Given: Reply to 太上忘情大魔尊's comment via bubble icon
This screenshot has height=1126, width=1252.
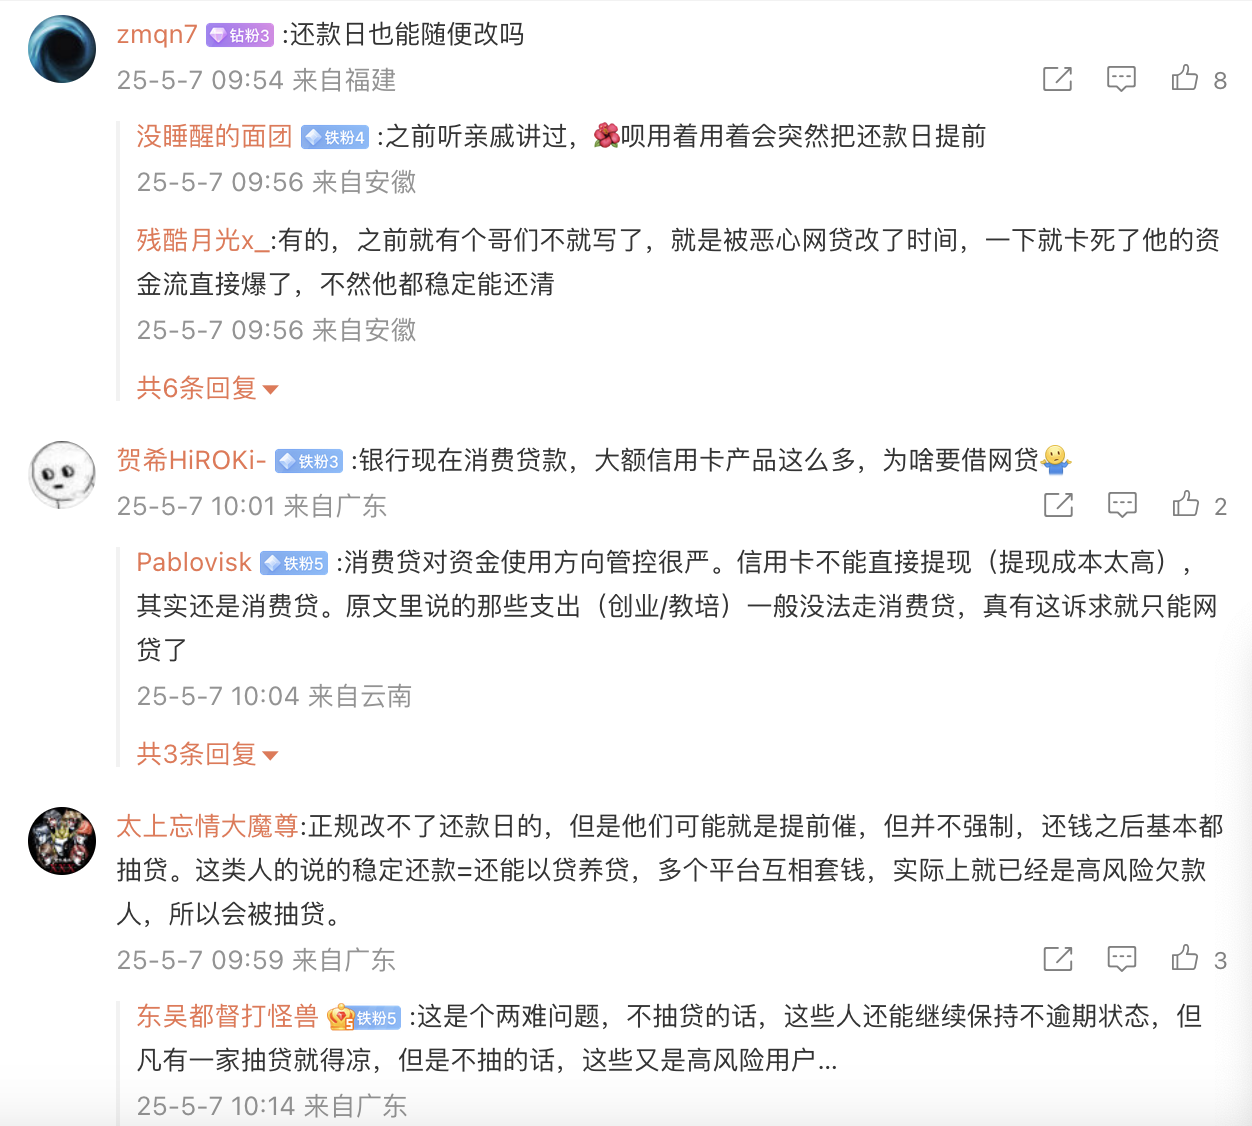Looking at the screenshot, I should [1121, 959].
